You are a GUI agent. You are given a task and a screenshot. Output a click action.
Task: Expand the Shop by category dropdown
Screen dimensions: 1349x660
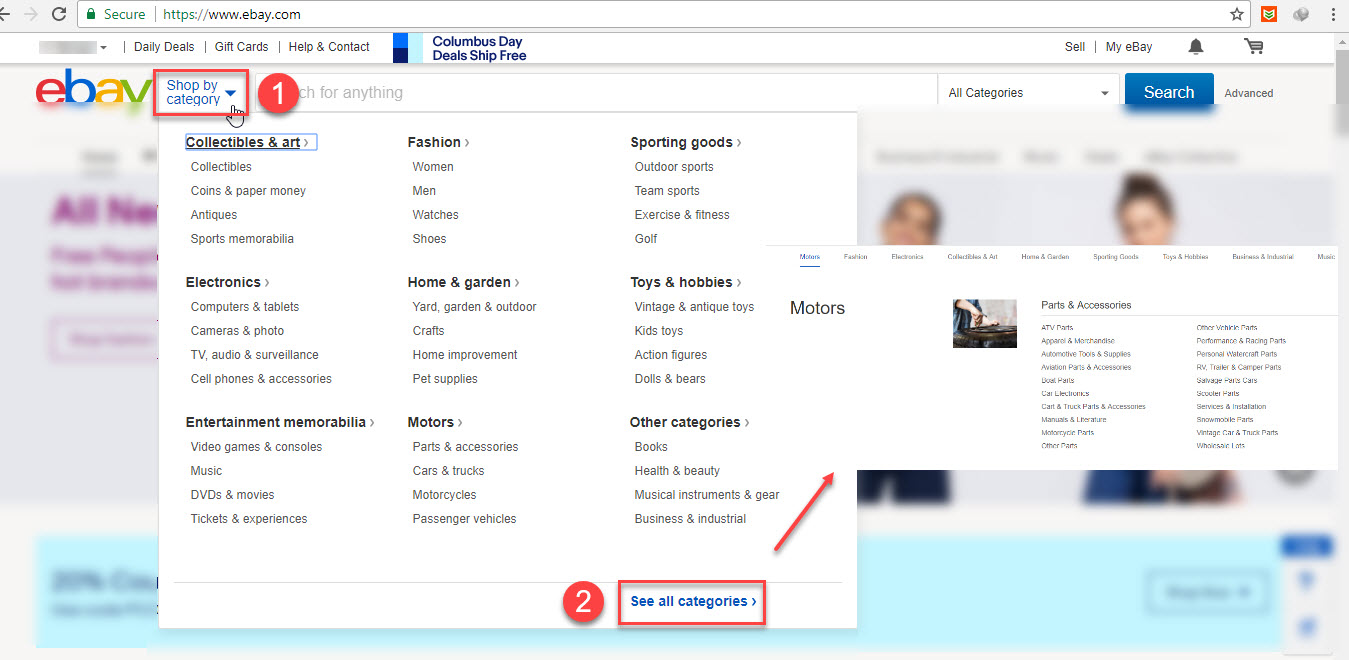201,92
